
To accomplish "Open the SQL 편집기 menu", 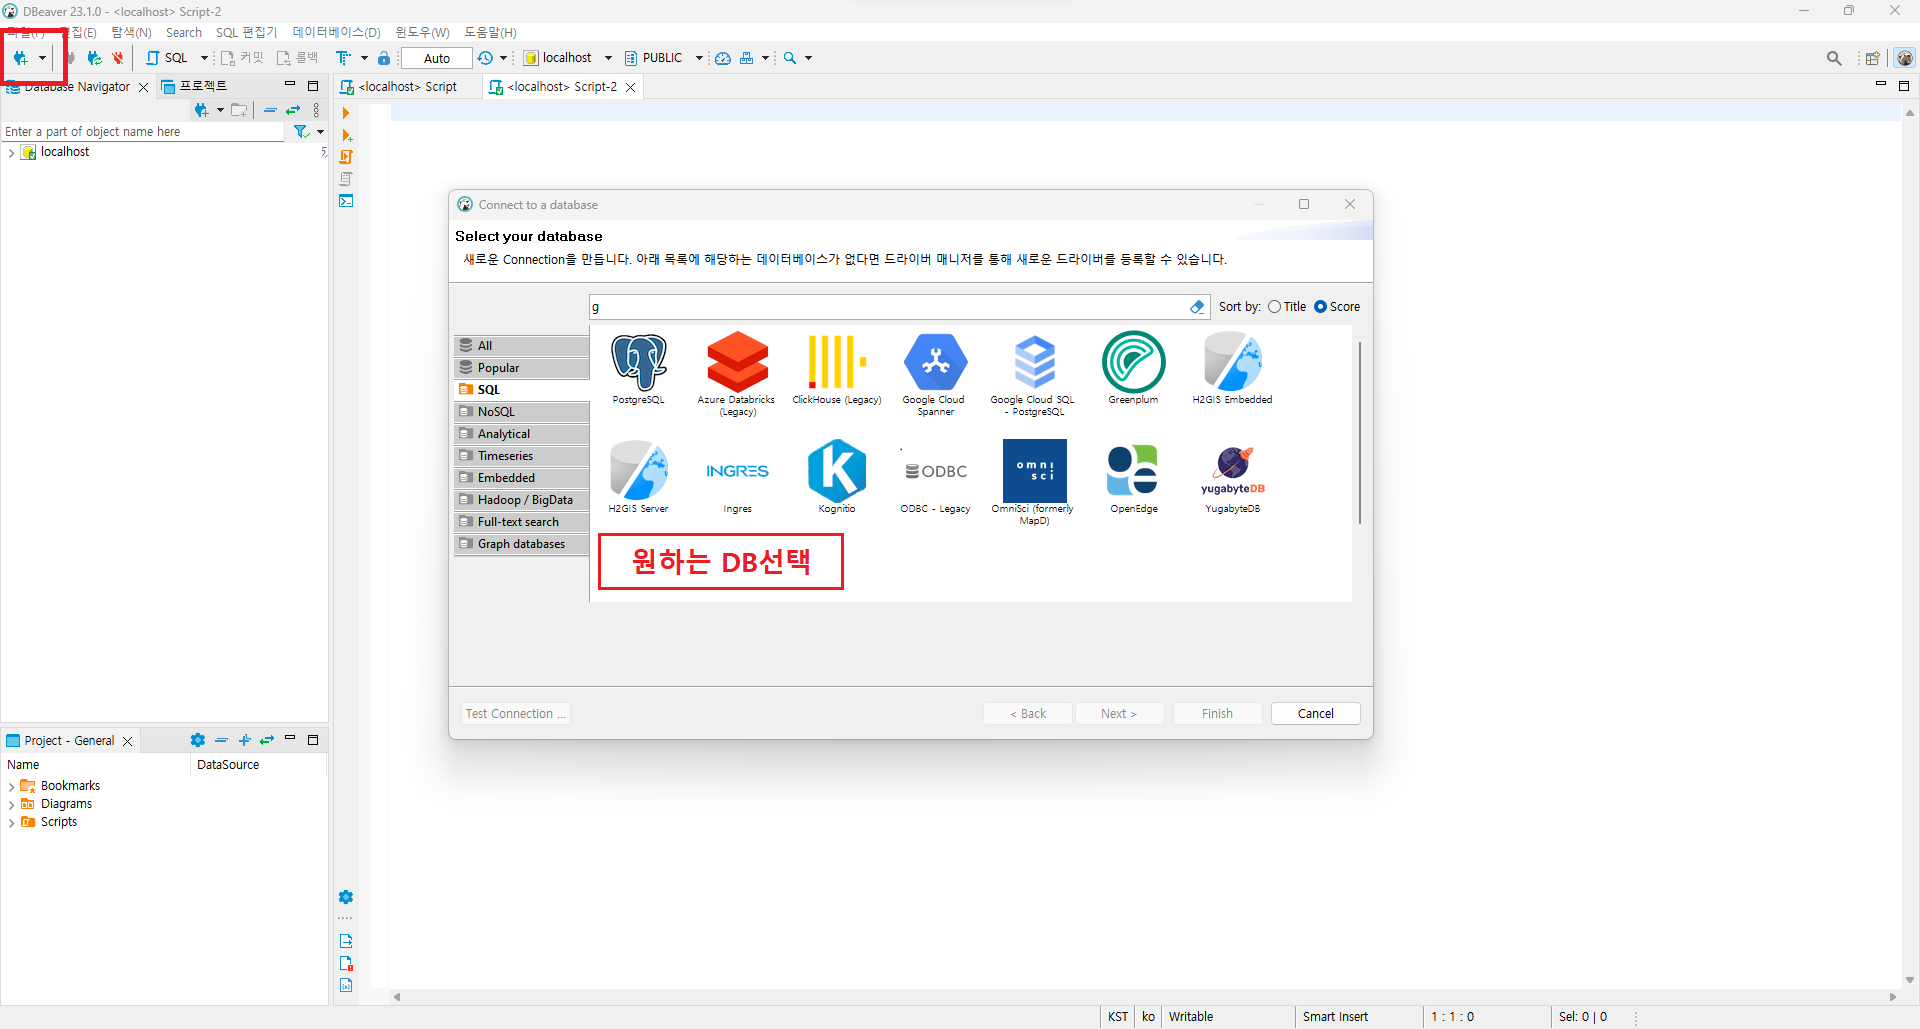I will point(246,32).
